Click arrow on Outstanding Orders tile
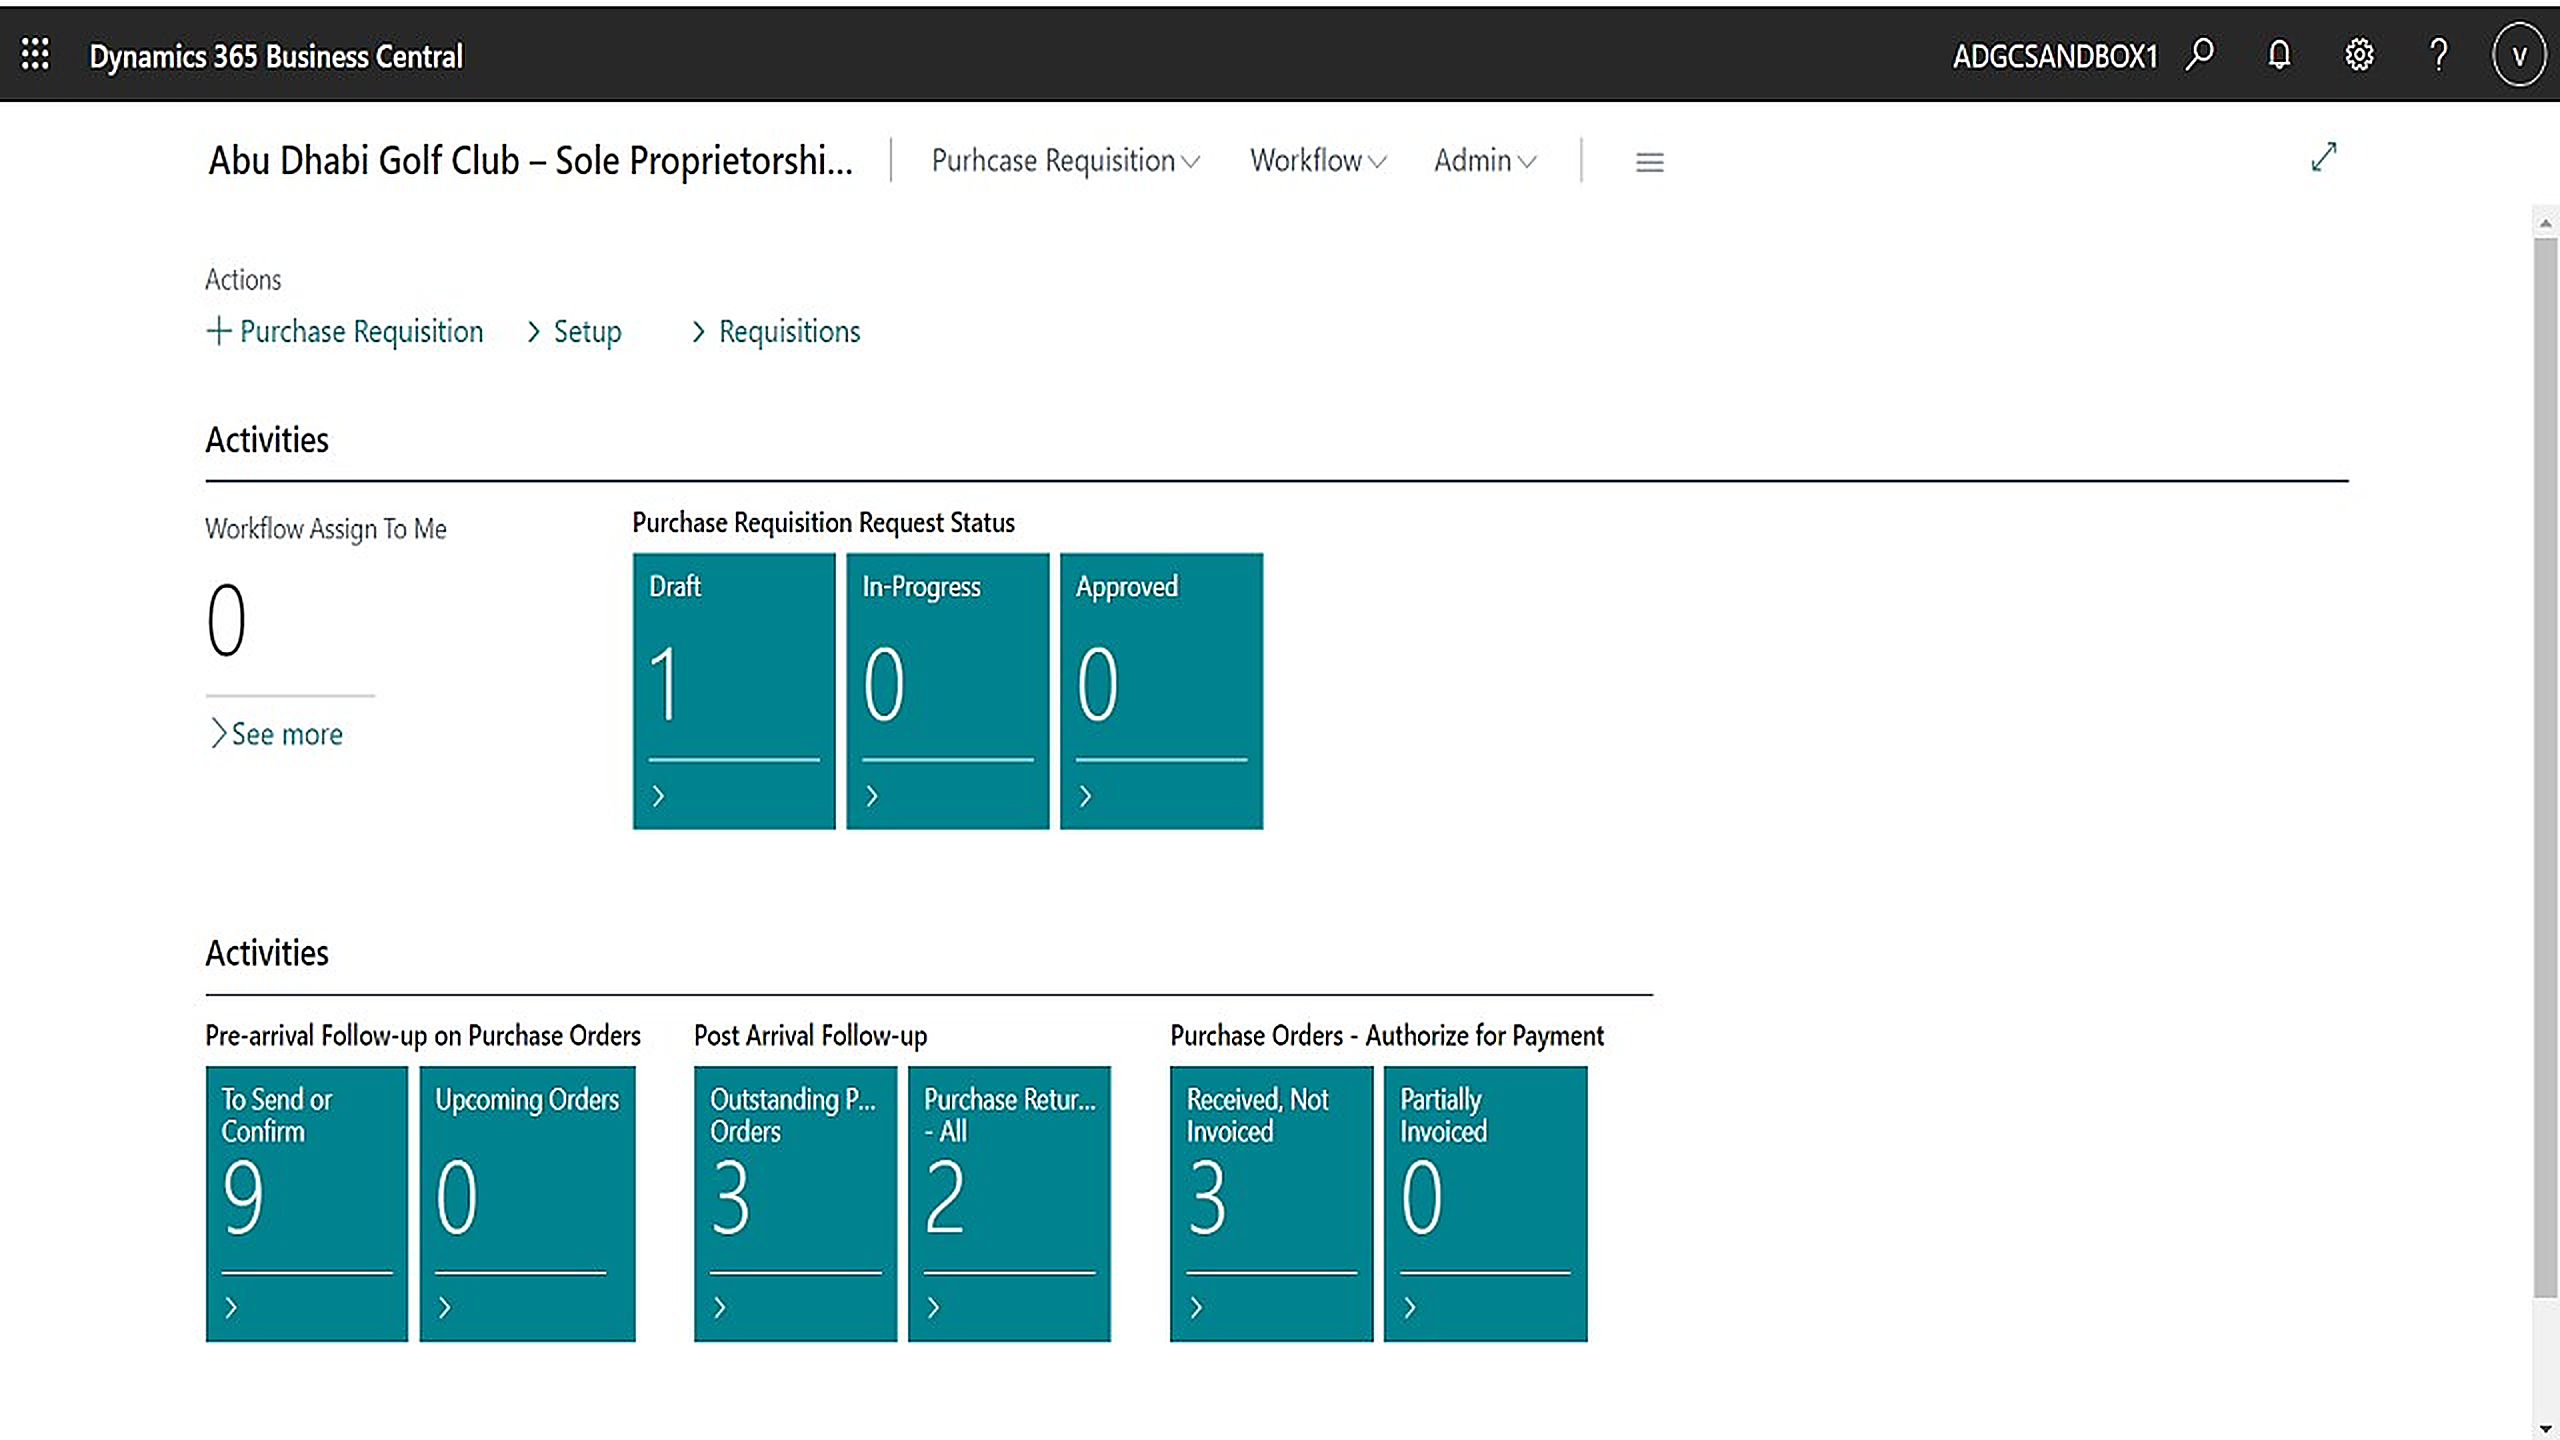This screenshot has width=2560, height=1440. (719, 1307)
